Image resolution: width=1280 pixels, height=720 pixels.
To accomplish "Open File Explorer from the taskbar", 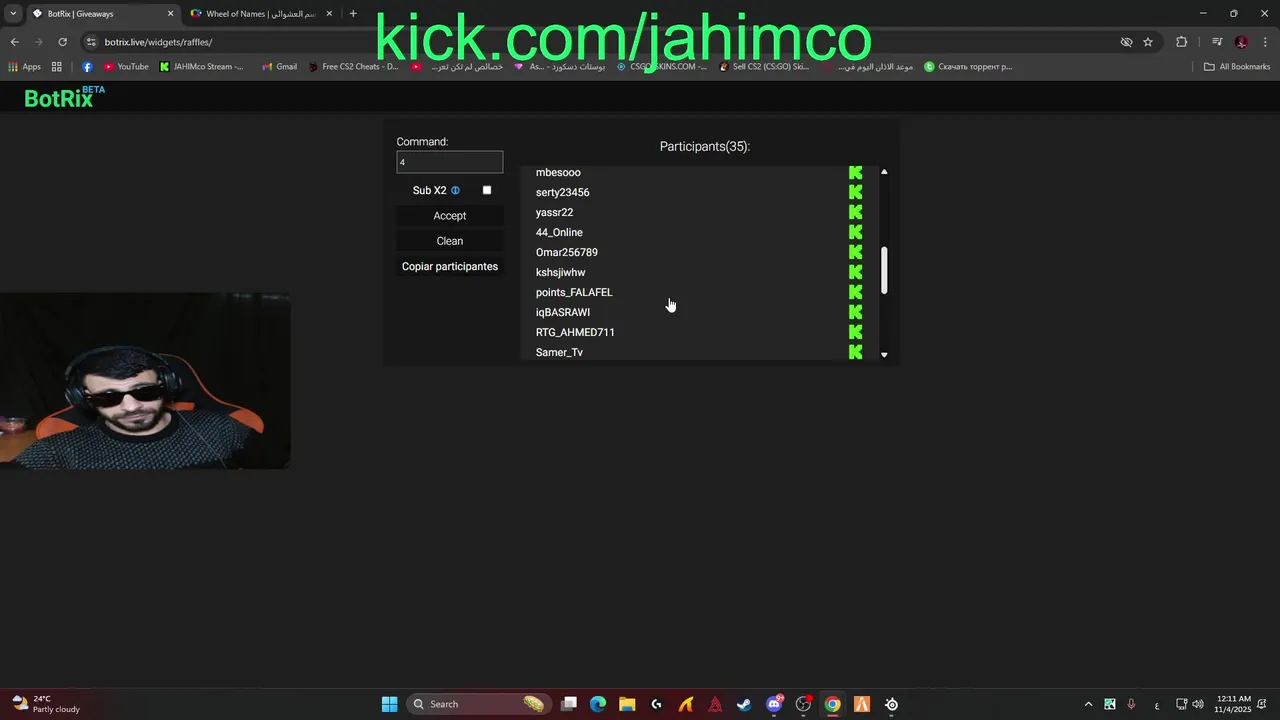I will pos(627,704).
